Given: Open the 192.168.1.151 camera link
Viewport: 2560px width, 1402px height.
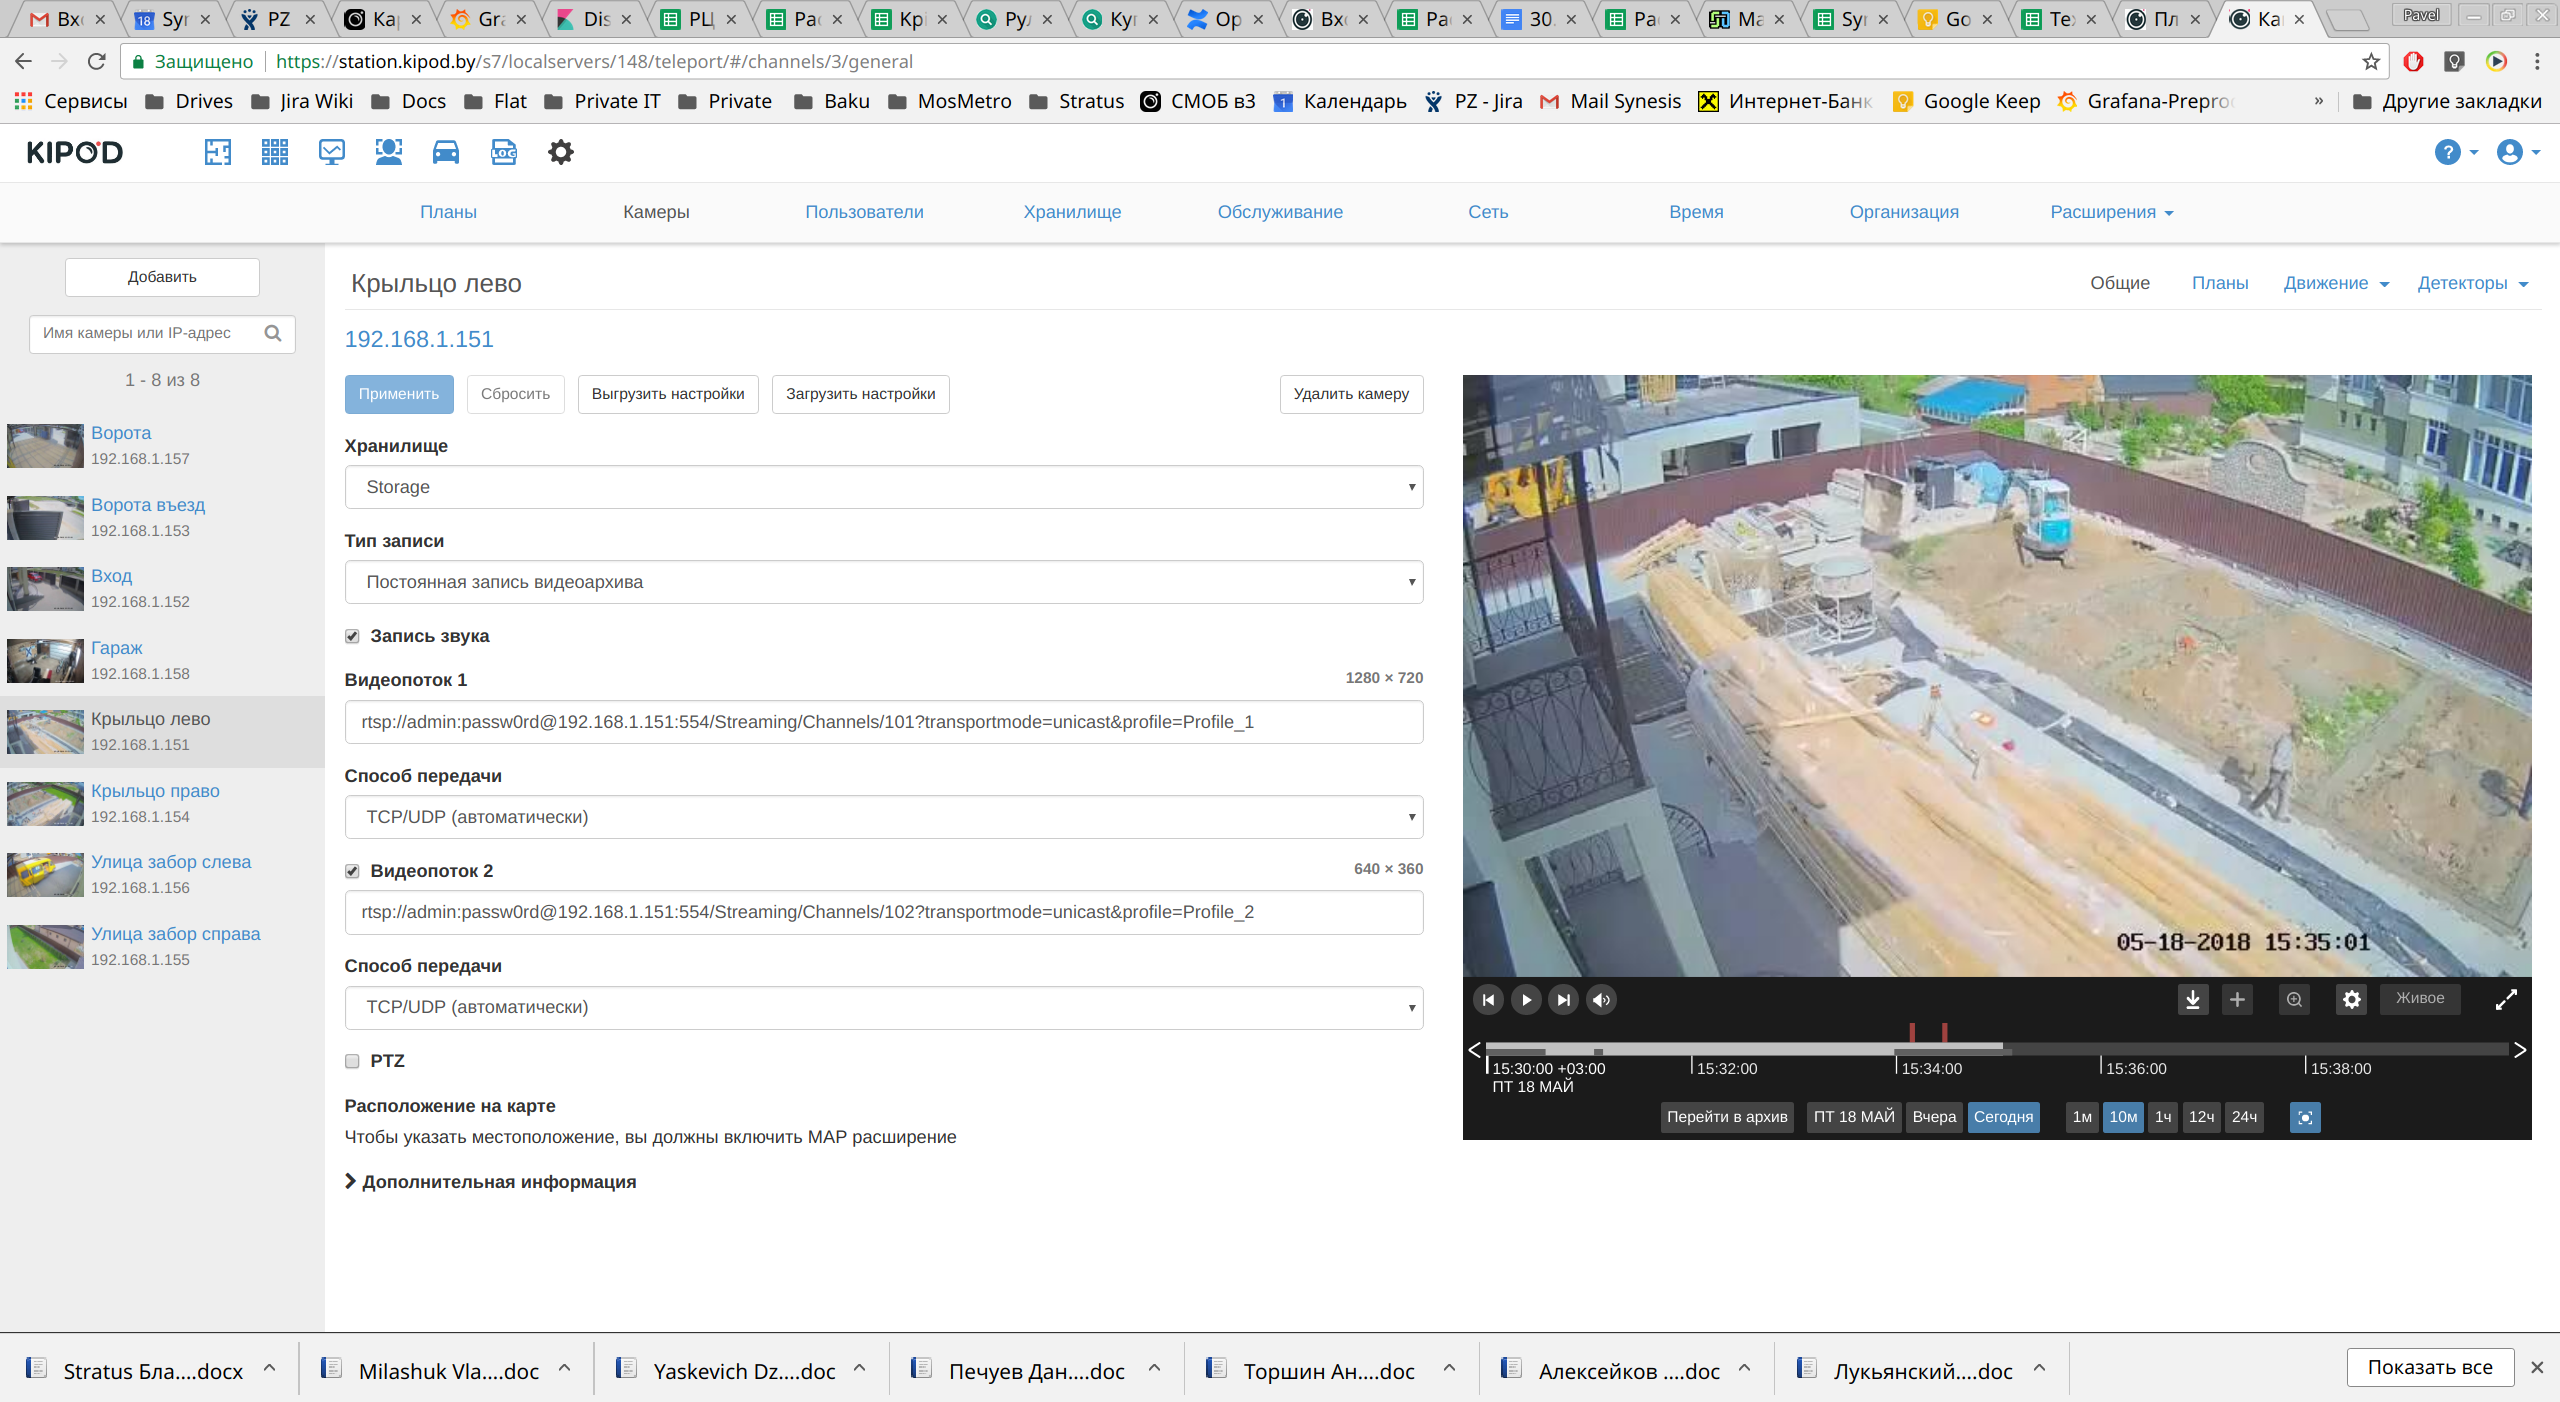Looking at the screenshot, I should click(x=419, y=339).
